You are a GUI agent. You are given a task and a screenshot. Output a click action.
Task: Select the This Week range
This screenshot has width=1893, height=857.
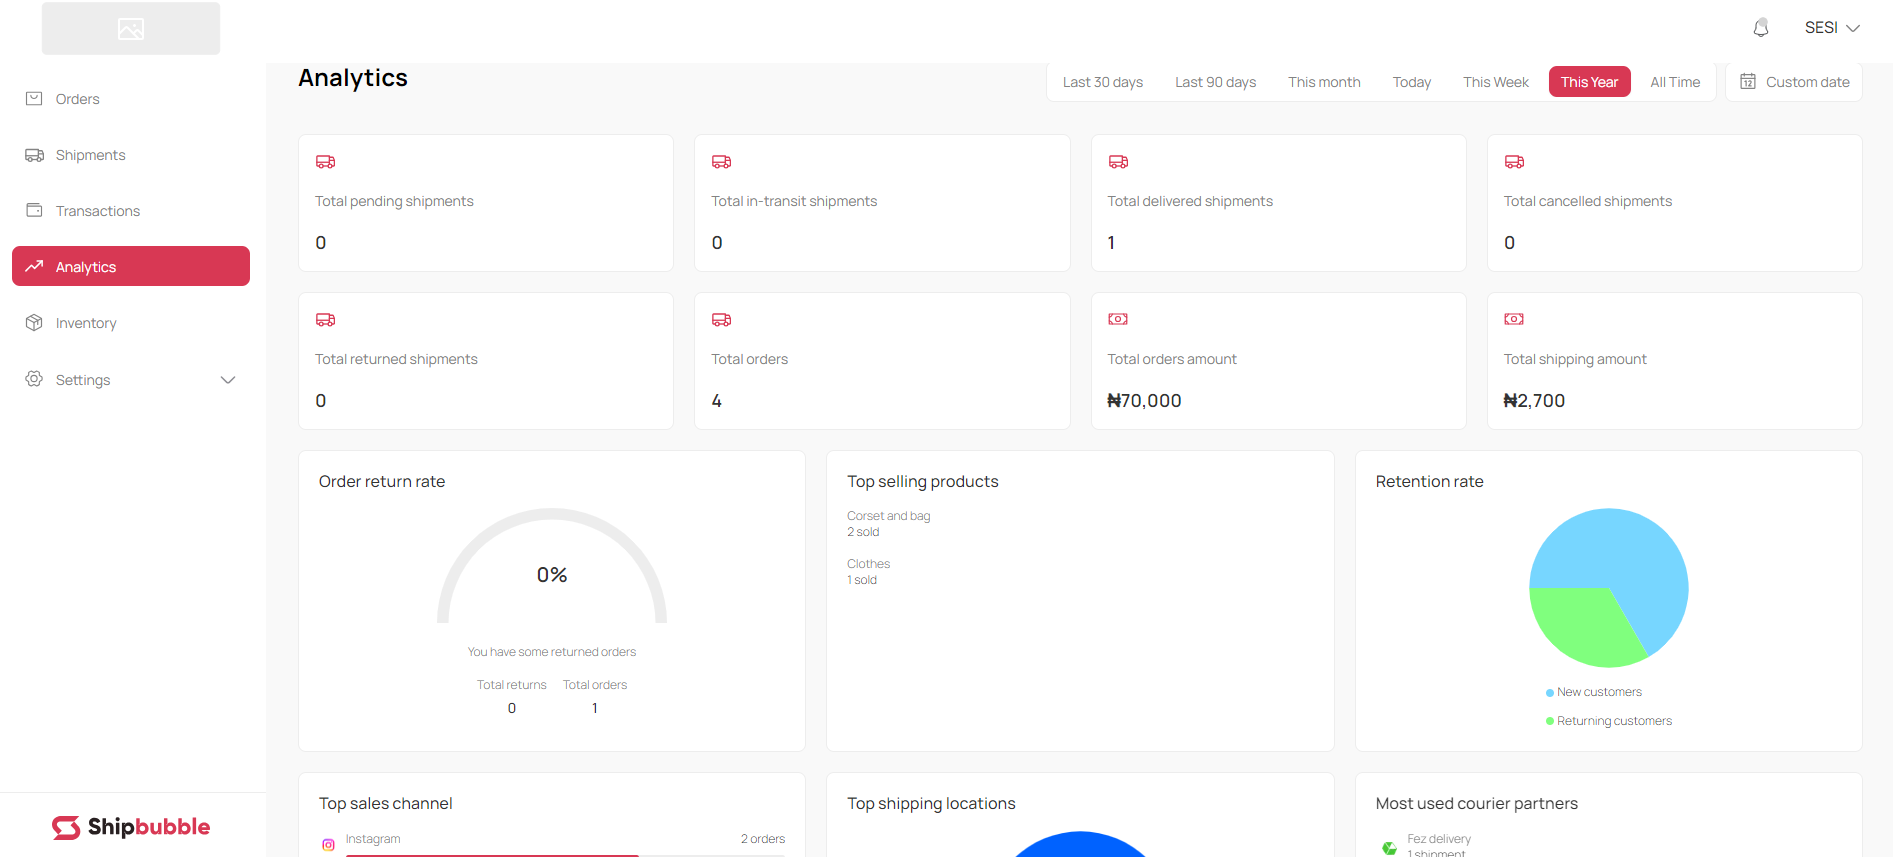[1496, 82]
